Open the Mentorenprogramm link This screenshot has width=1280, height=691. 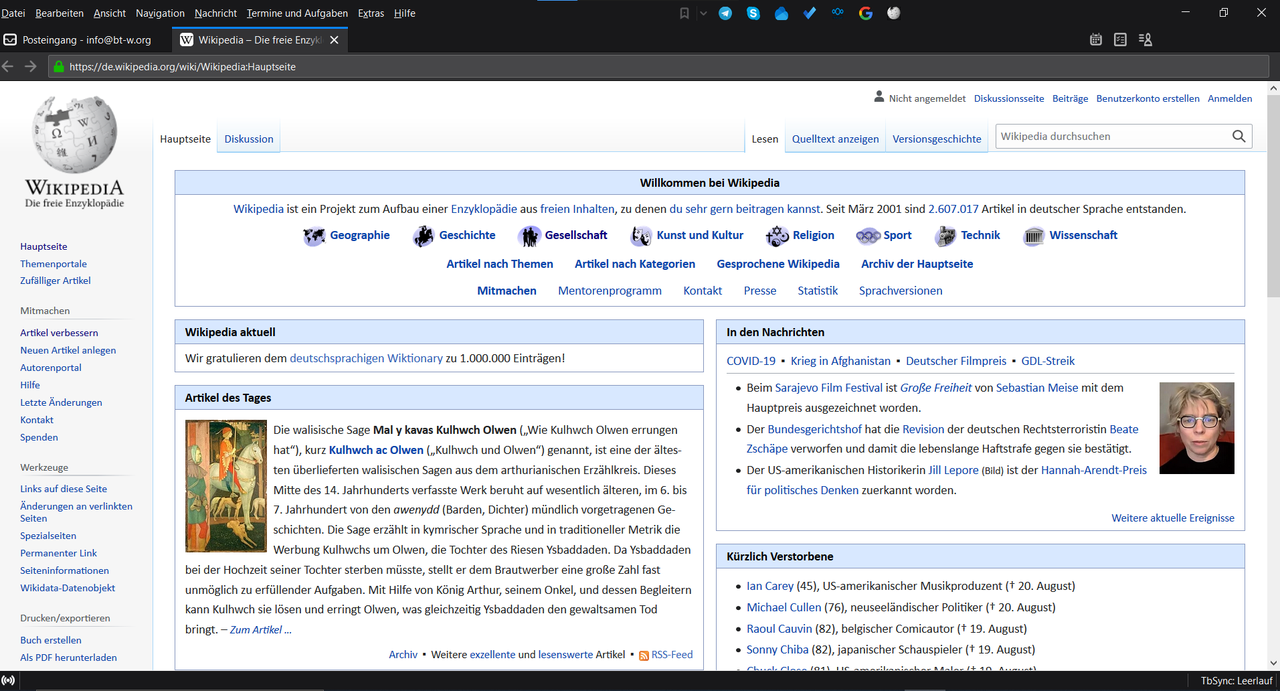click(x=610, y=291)
